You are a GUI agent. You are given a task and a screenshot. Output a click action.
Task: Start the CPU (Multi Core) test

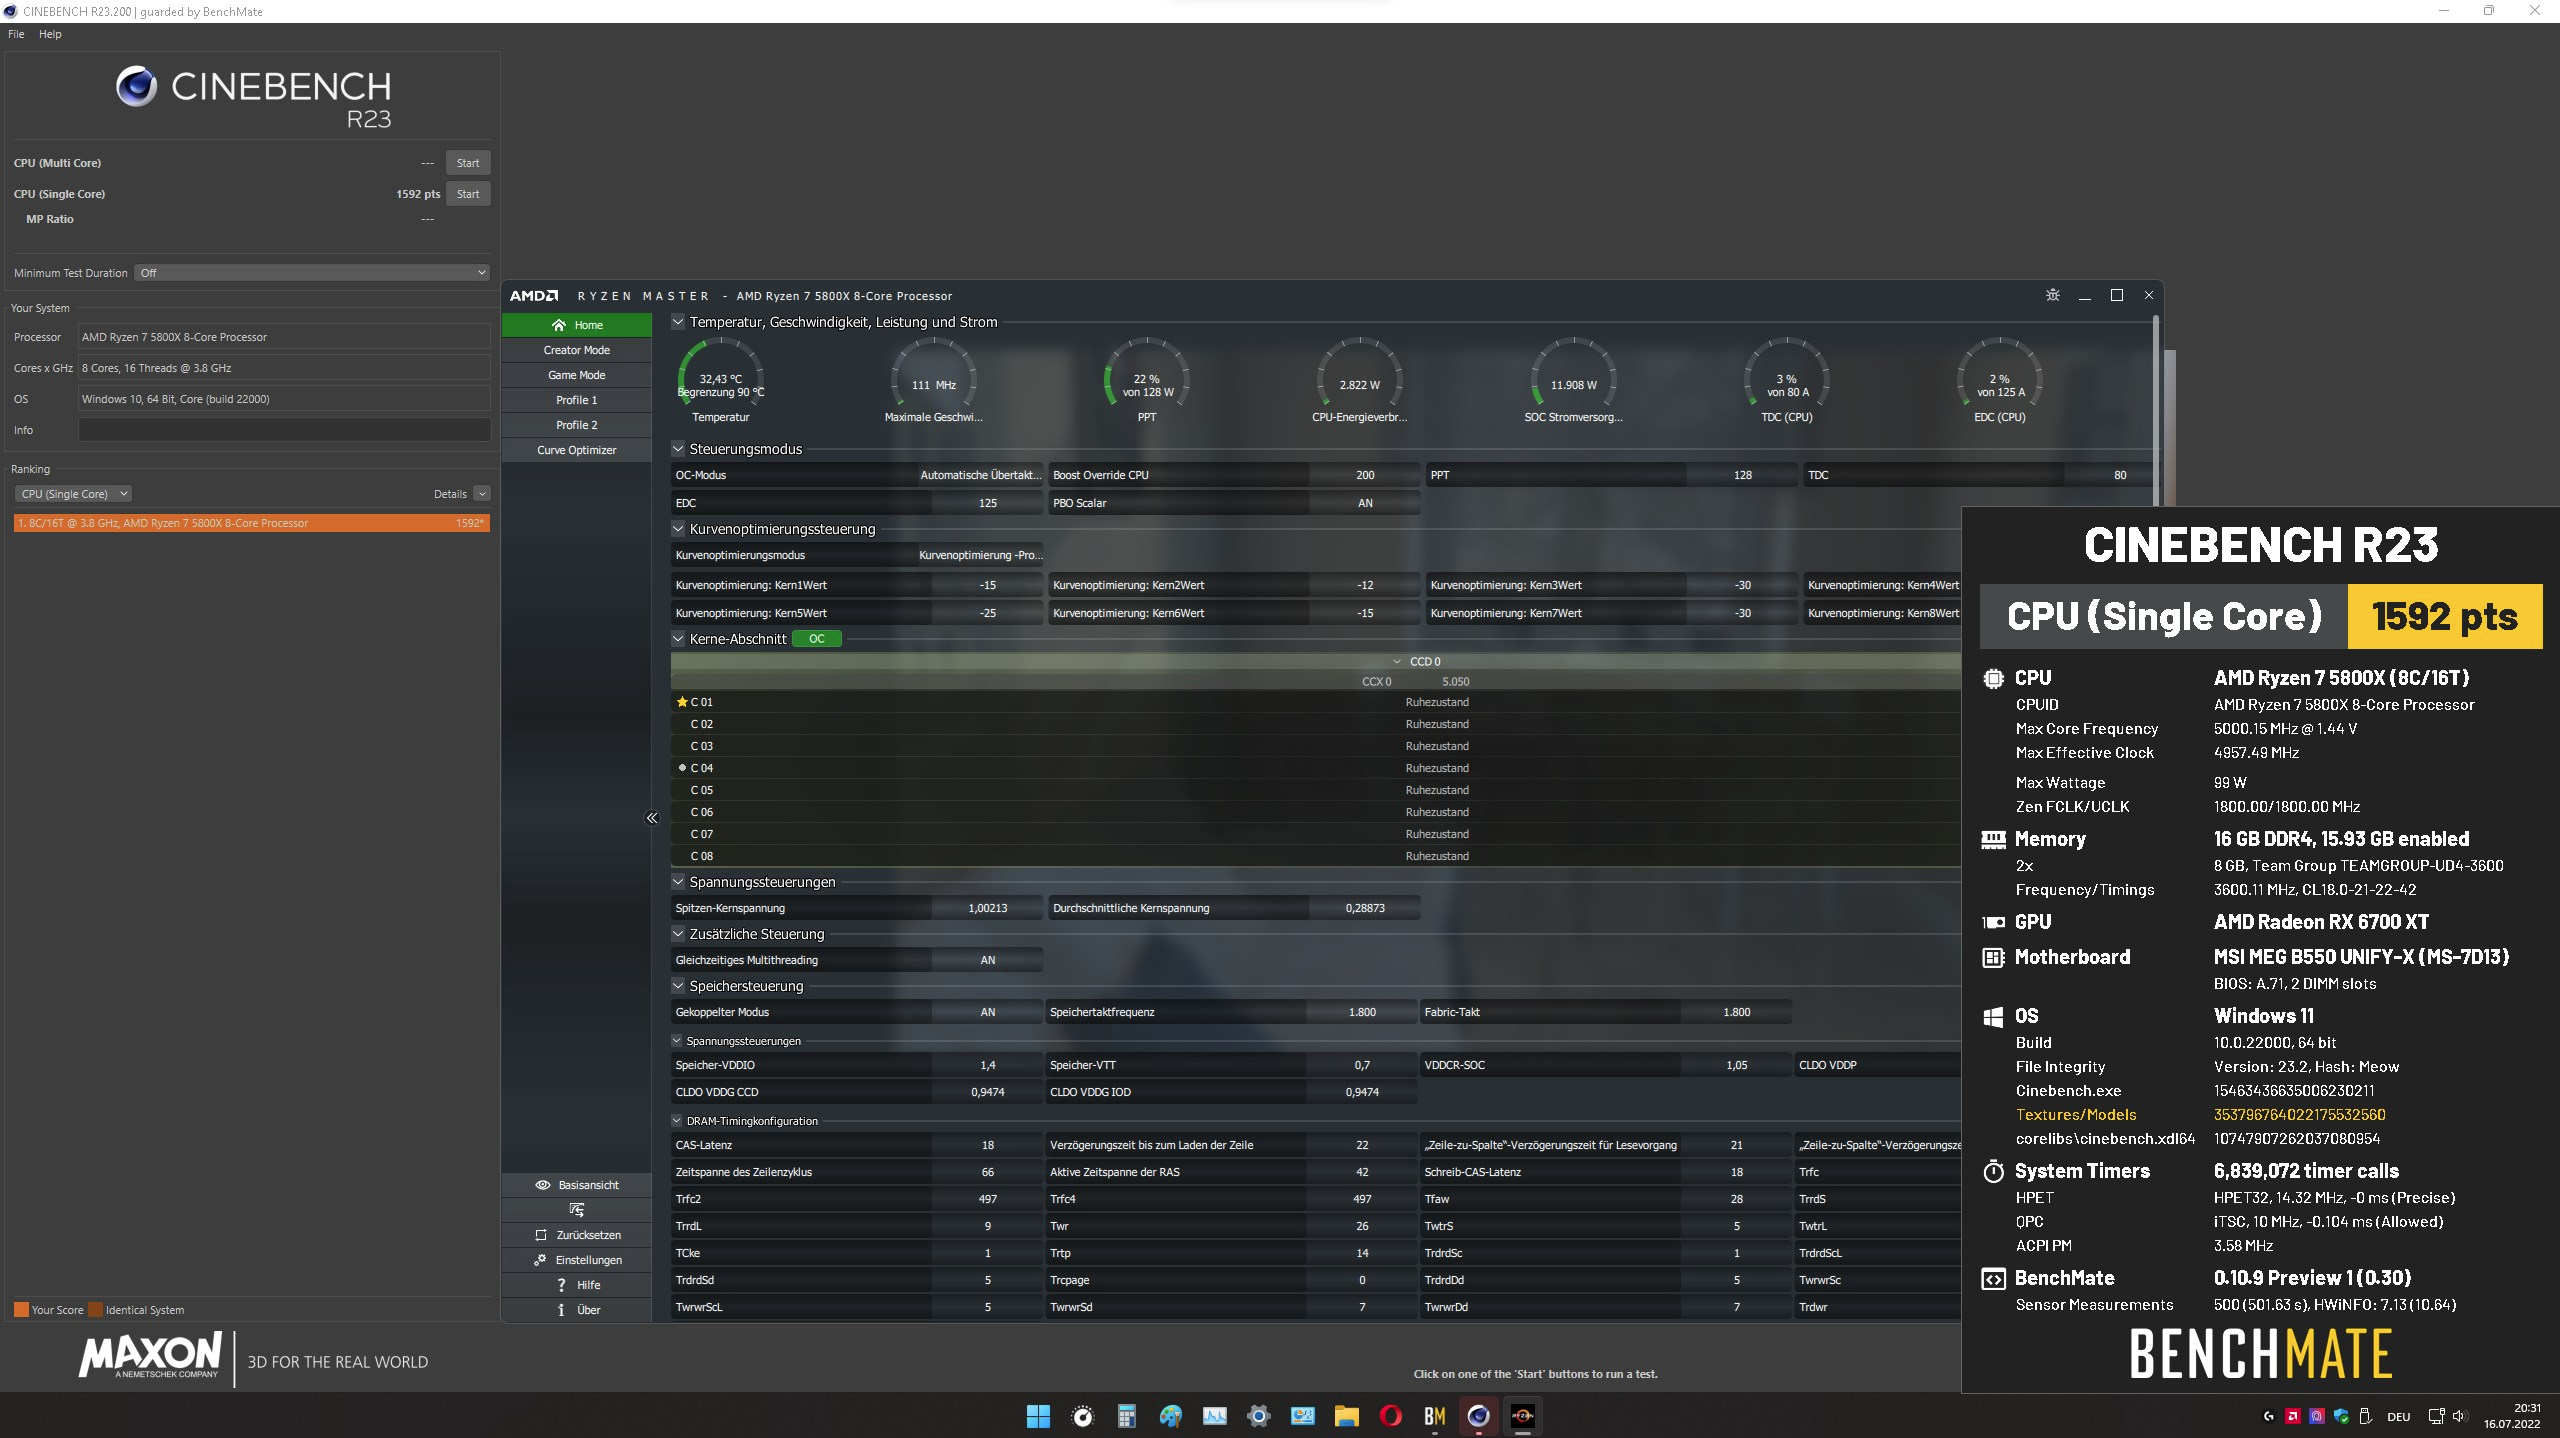pyautogui.click(x=467, y=163)
